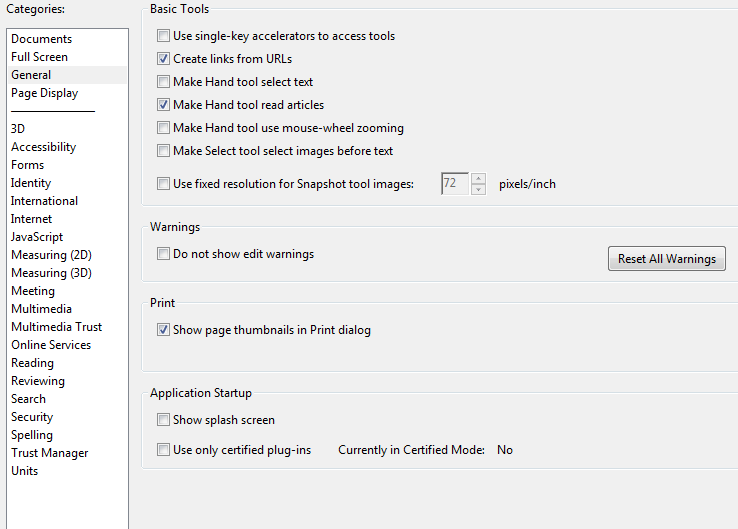
Task: Click the pixels/inch resolution field
Action: tap(455, 184)
